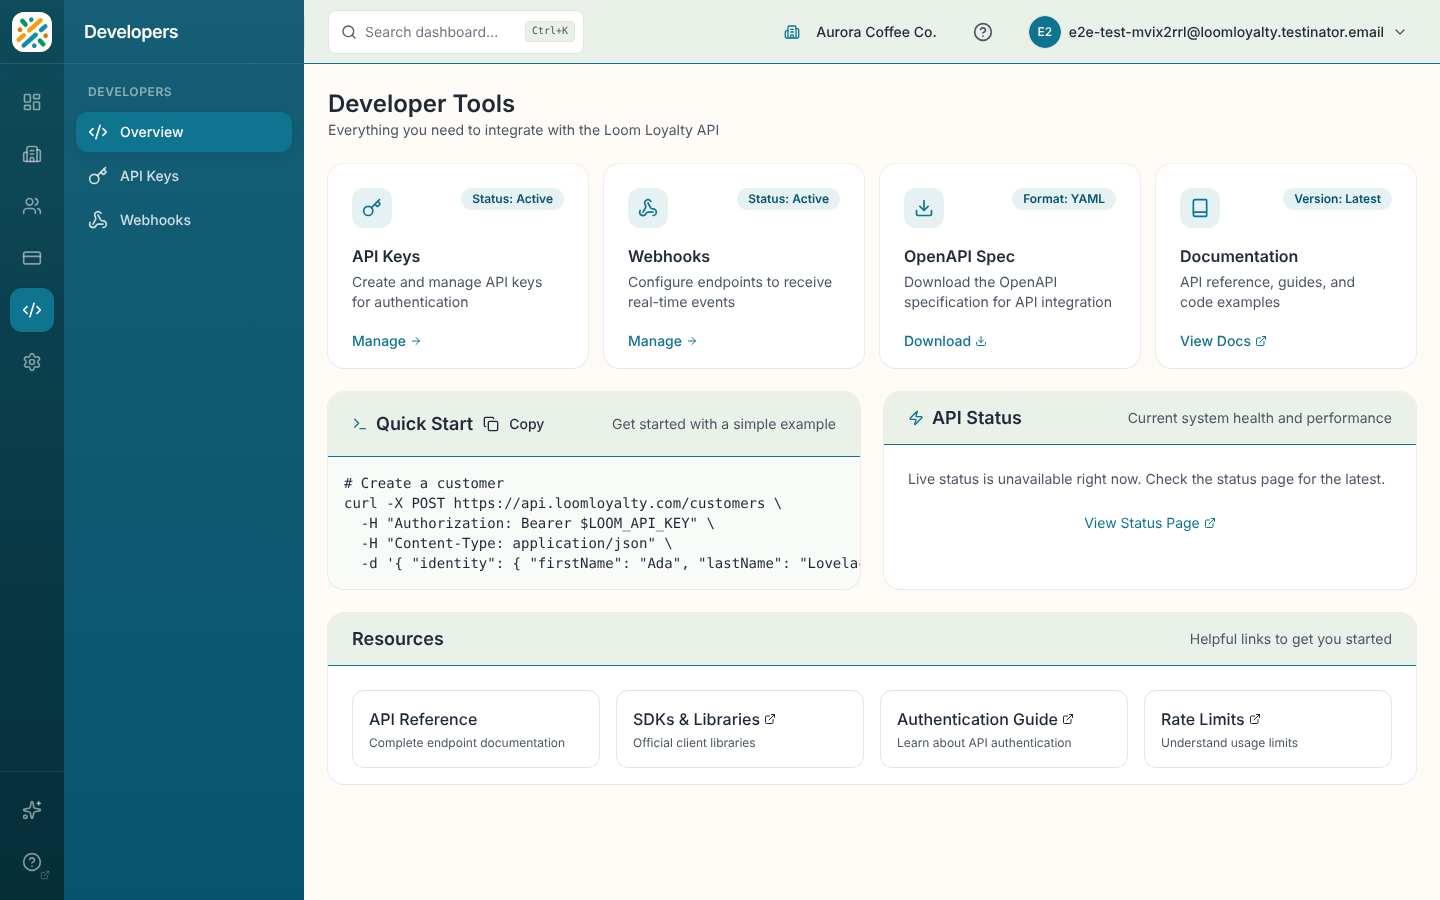Click the Loom Loyalty logo icon
Viewport: 1440px width, 900px height.
(x=32, y=32)
